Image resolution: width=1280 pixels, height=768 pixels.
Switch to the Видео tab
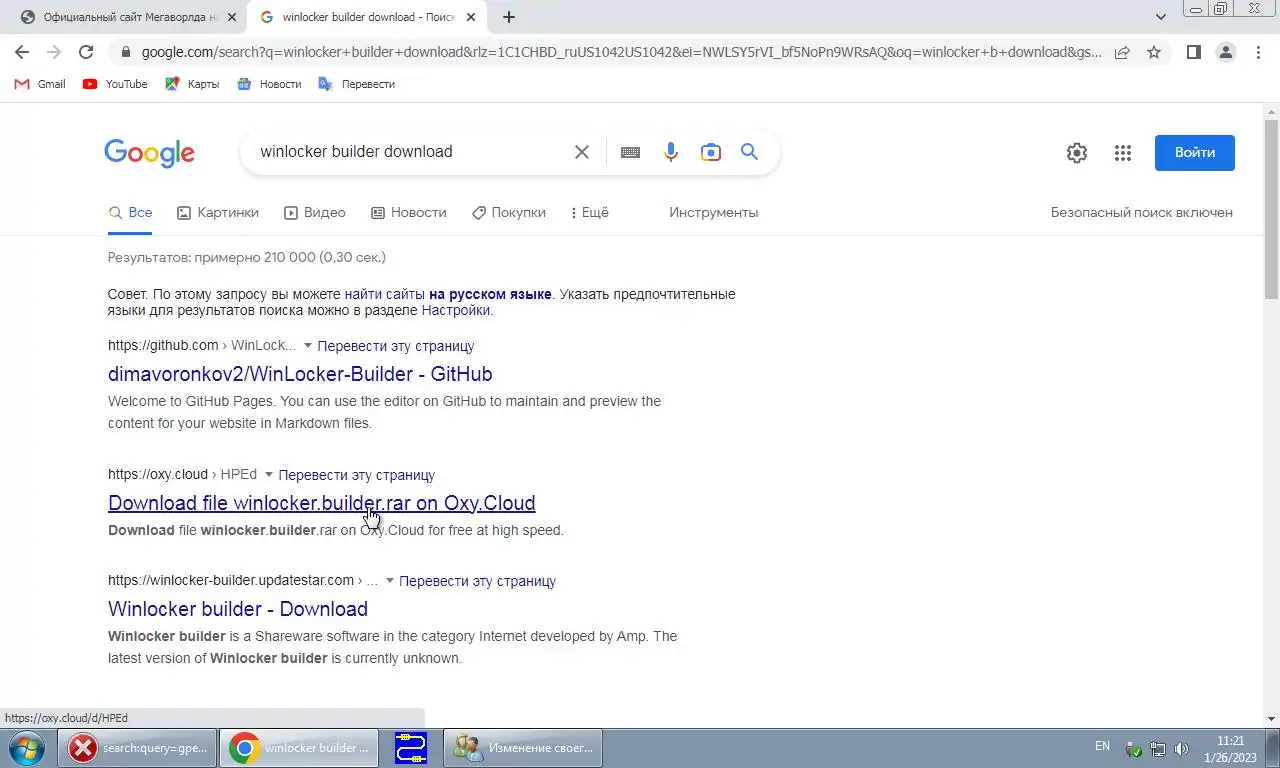[x=315, y=212]
